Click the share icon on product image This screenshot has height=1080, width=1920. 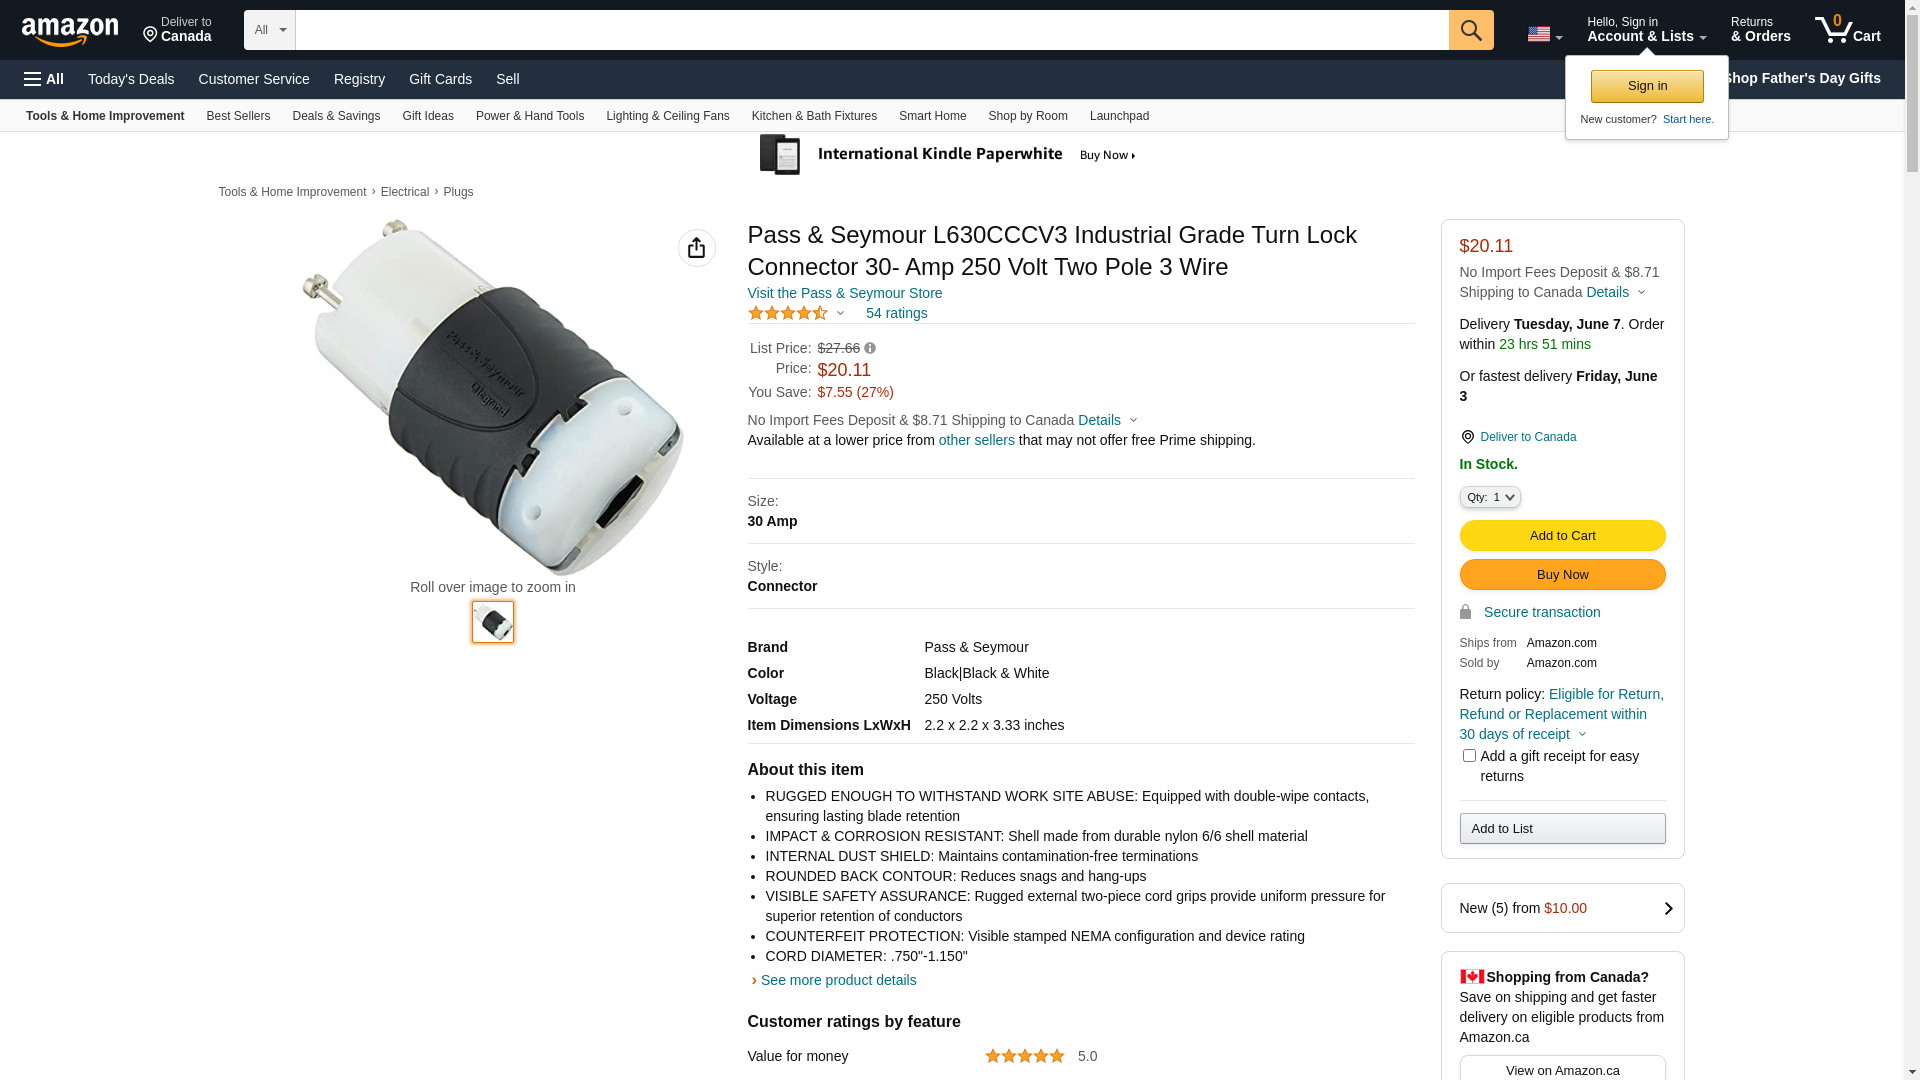(696, 248)
